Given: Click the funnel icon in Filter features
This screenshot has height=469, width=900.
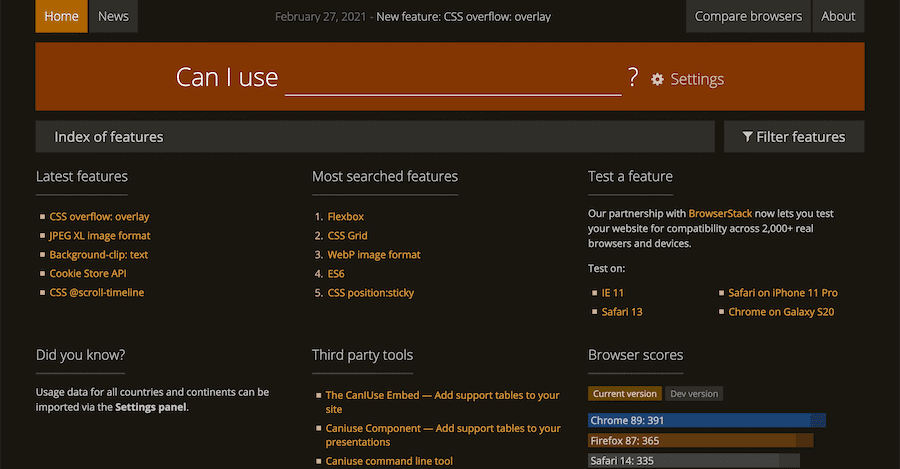Looking at the screenshot, I should [x=748, y=137].
